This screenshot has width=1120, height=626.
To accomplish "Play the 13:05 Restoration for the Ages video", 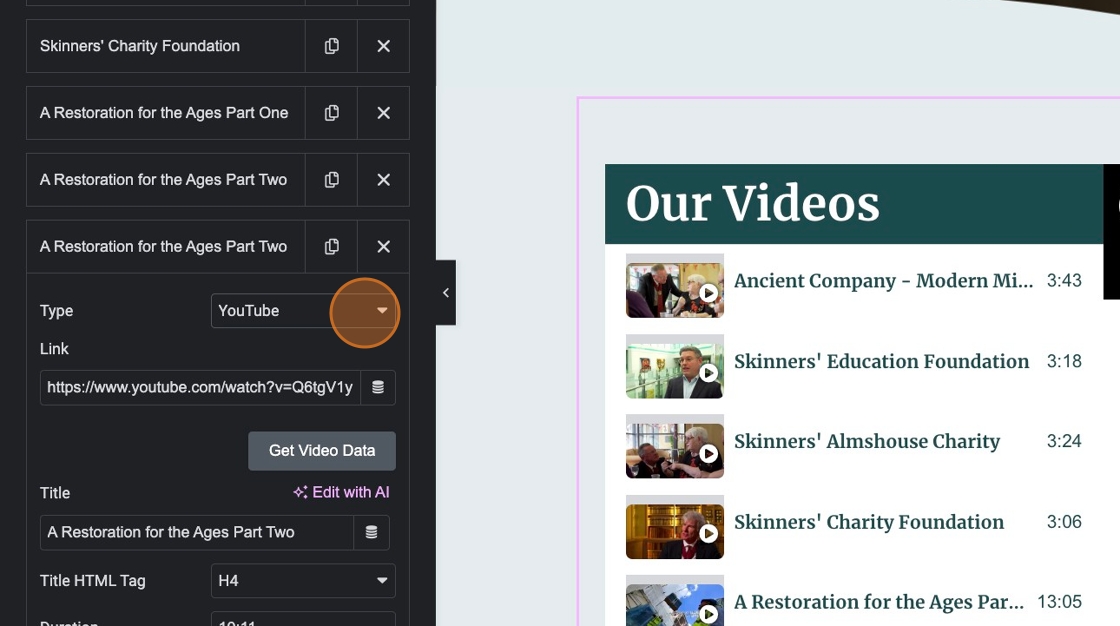I will coord(708,613).
